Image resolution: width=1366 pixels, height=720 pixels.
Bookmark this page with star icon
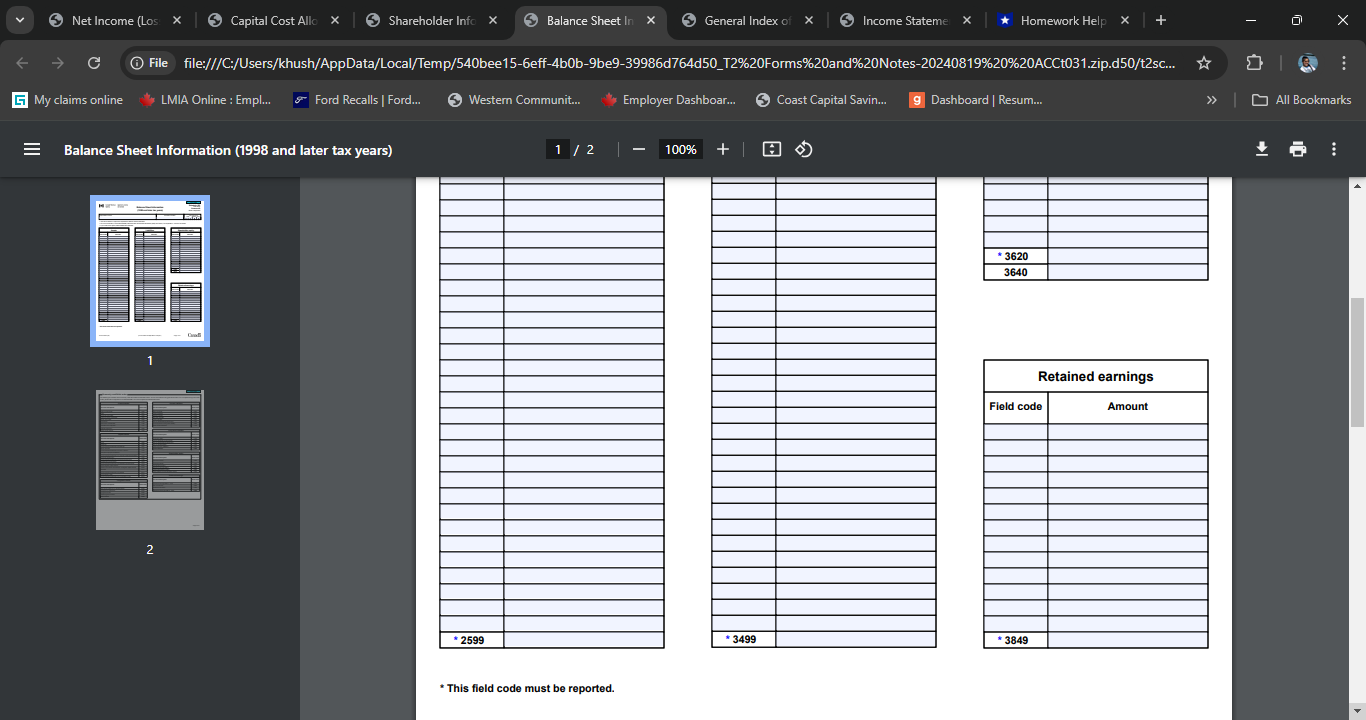point(1204,63)
